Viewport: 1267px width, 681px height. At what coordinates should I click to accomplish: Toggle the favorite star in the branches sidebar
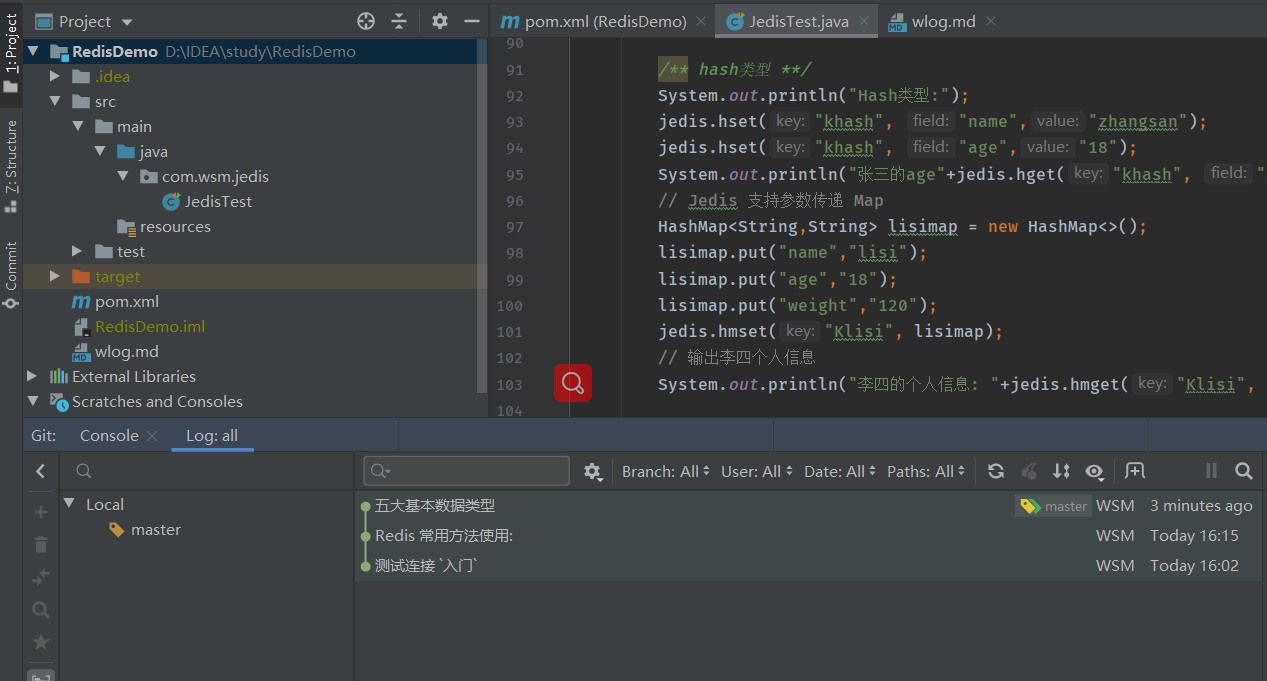coord(41,641)
